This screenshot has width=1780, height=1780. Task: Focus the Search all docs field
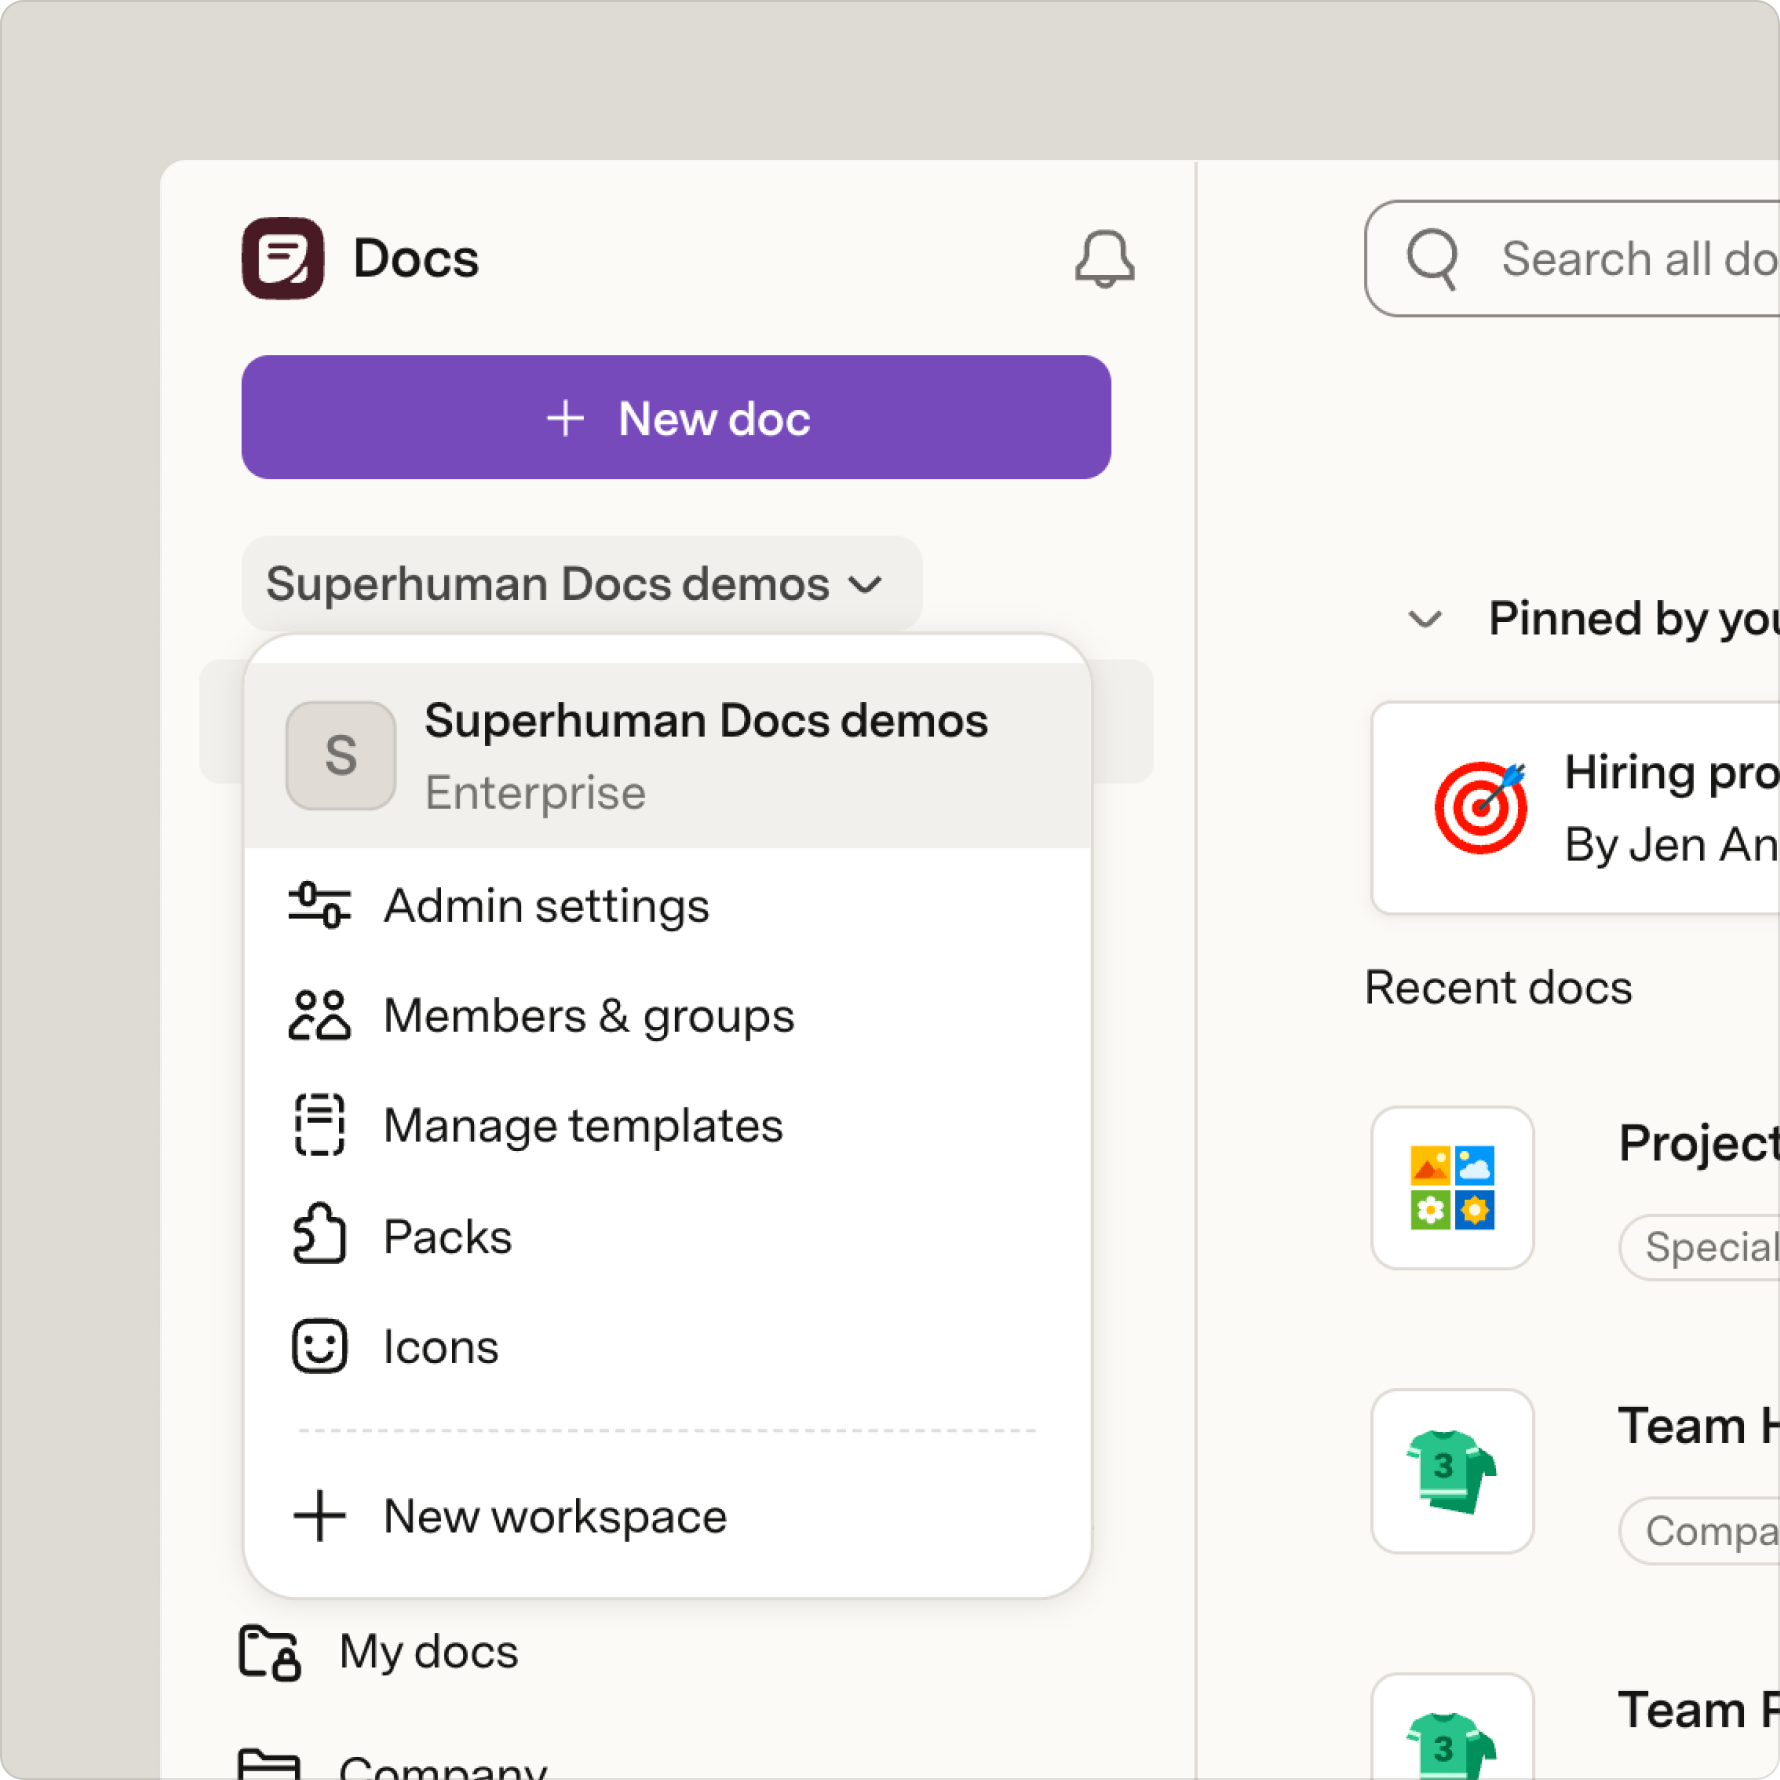[x=1572, y=259]
